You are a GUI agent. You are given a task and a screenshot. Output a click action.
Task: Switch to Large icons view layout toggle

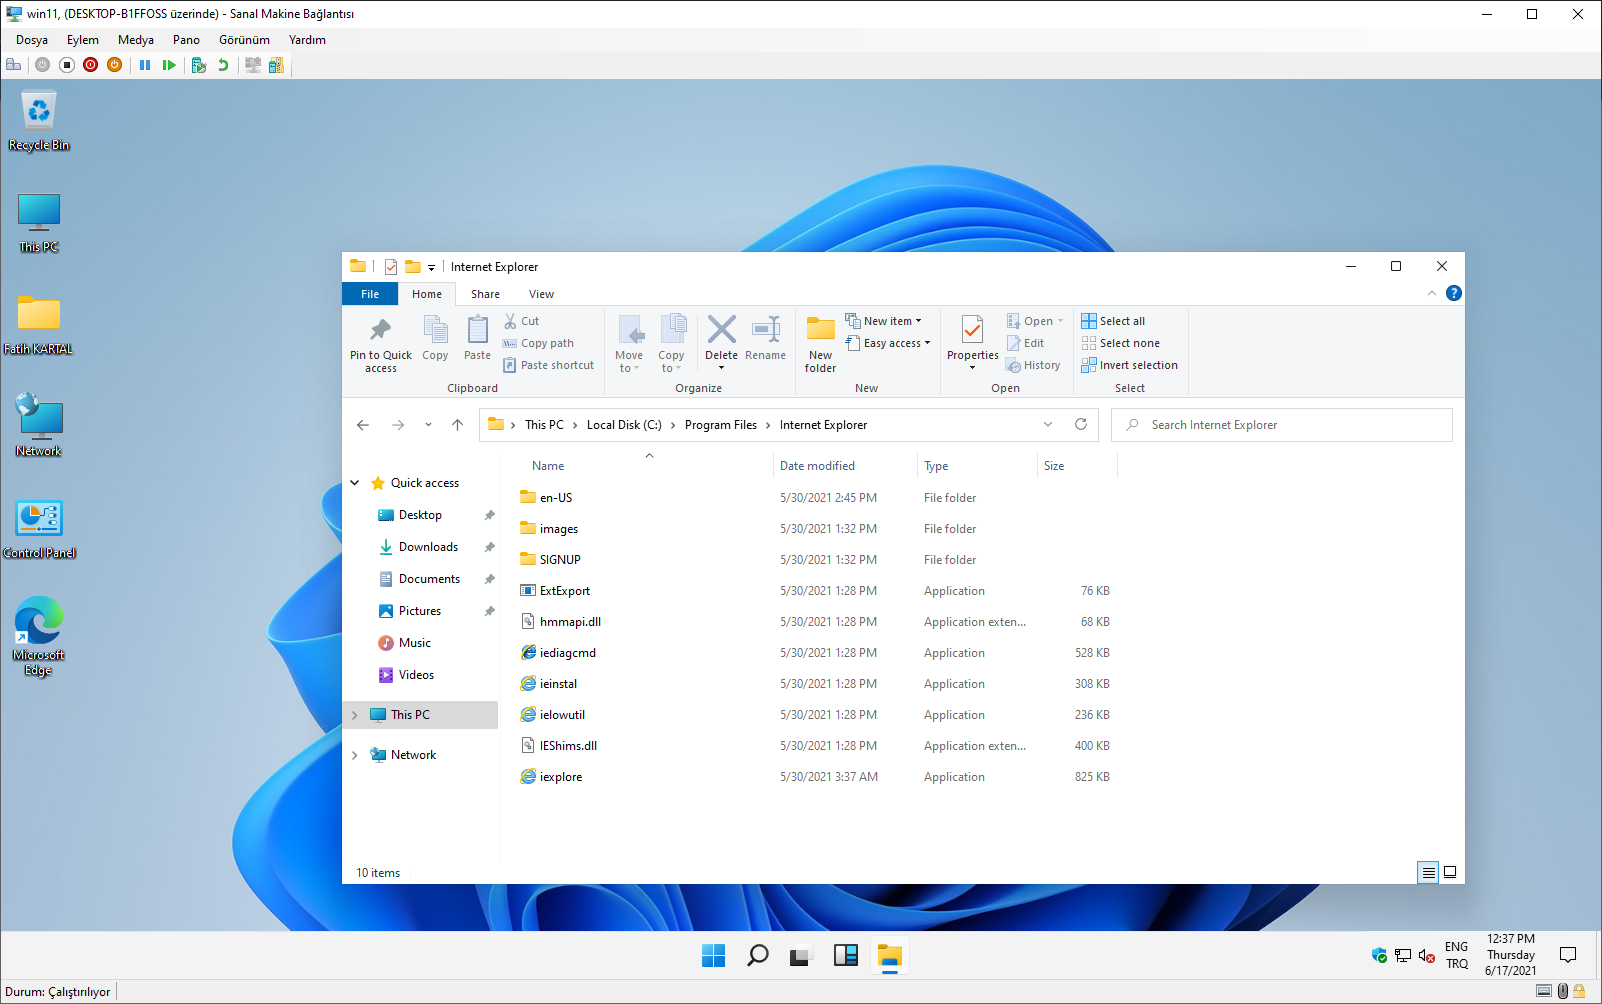[1450, 872]
